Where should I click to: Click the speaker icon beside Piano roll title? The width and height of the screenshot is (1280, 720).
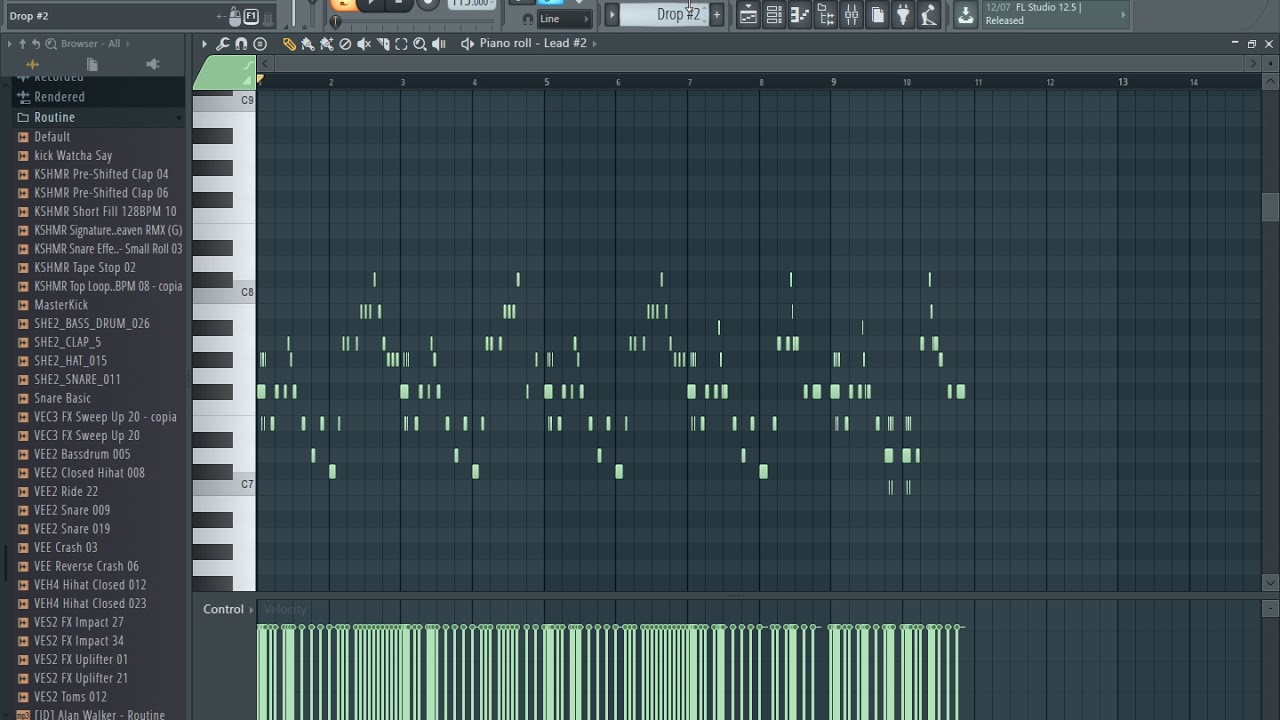[467, 44]
